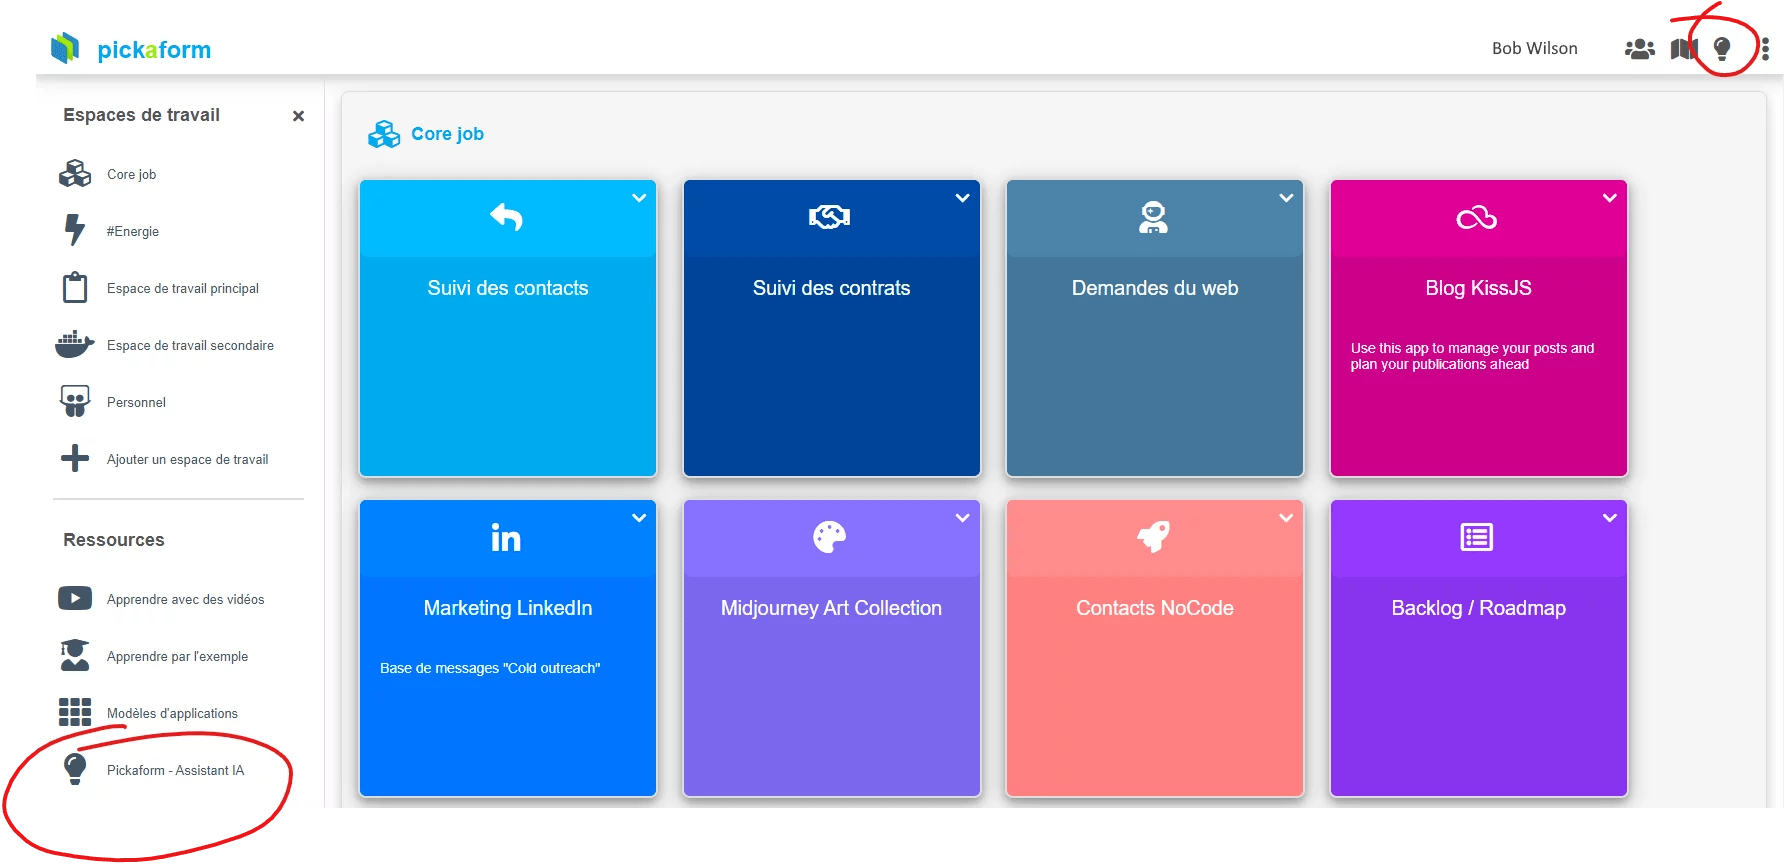Viewport: 1784px width, 864px height.
Task: Expand the Marketing LinkedIn card chevron
Action: tap(639, 518)
